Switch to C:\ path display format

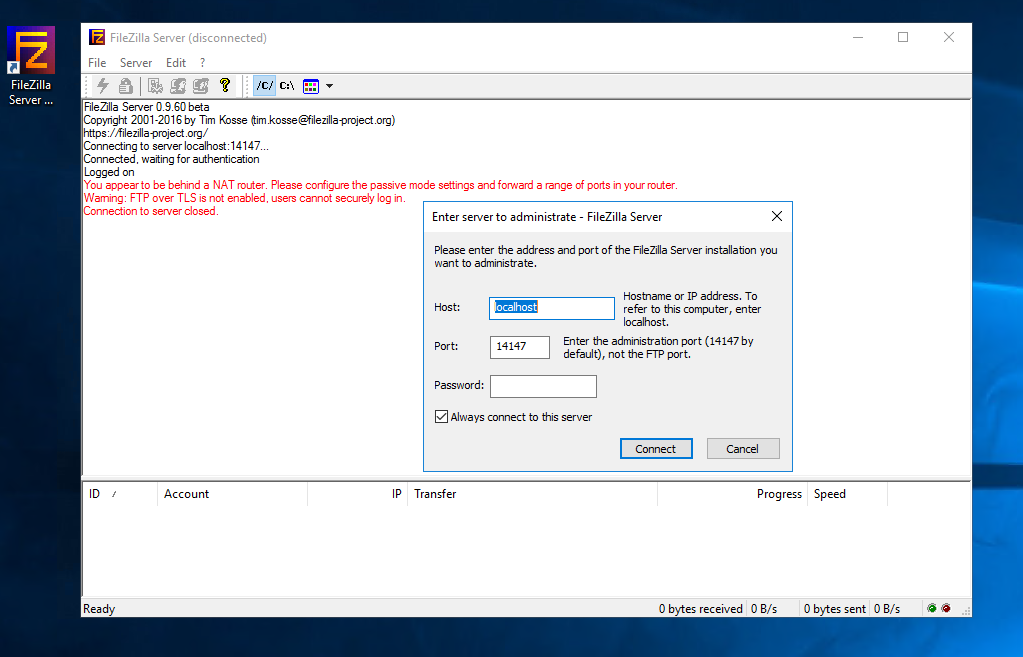click(x=287, y=86)
